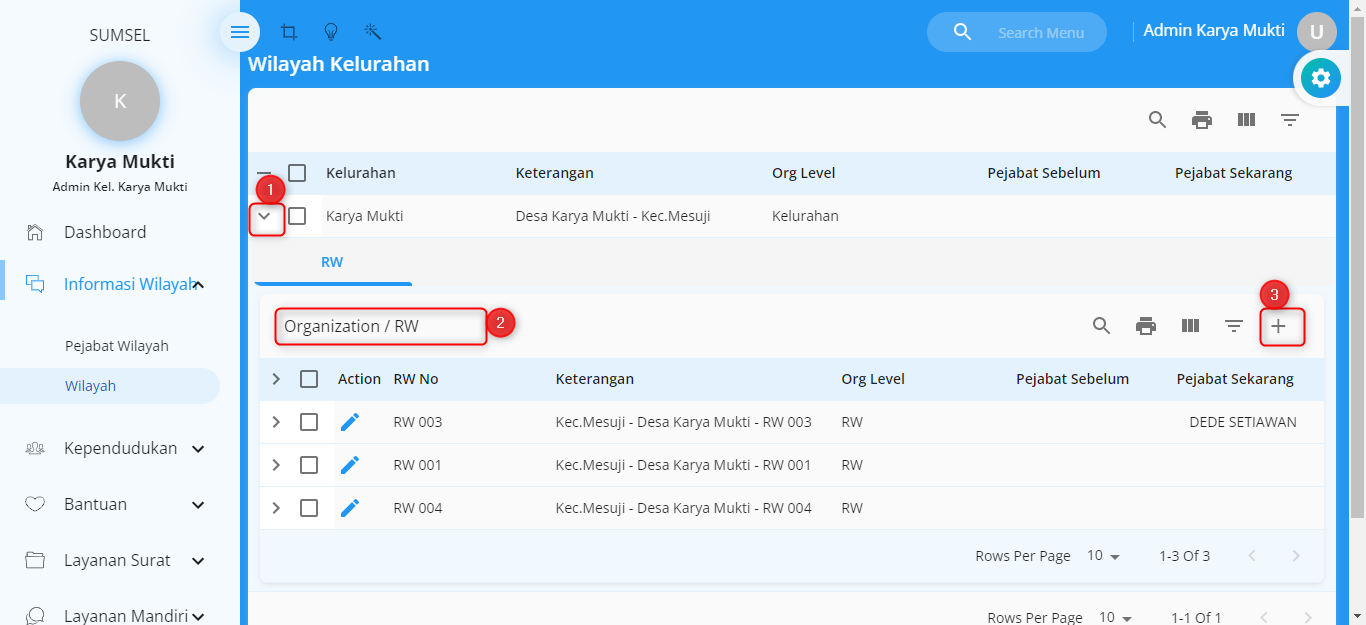1366x625 pixels.
Task: Go to Dashboard in sidebar
Action: click(105, 232)
